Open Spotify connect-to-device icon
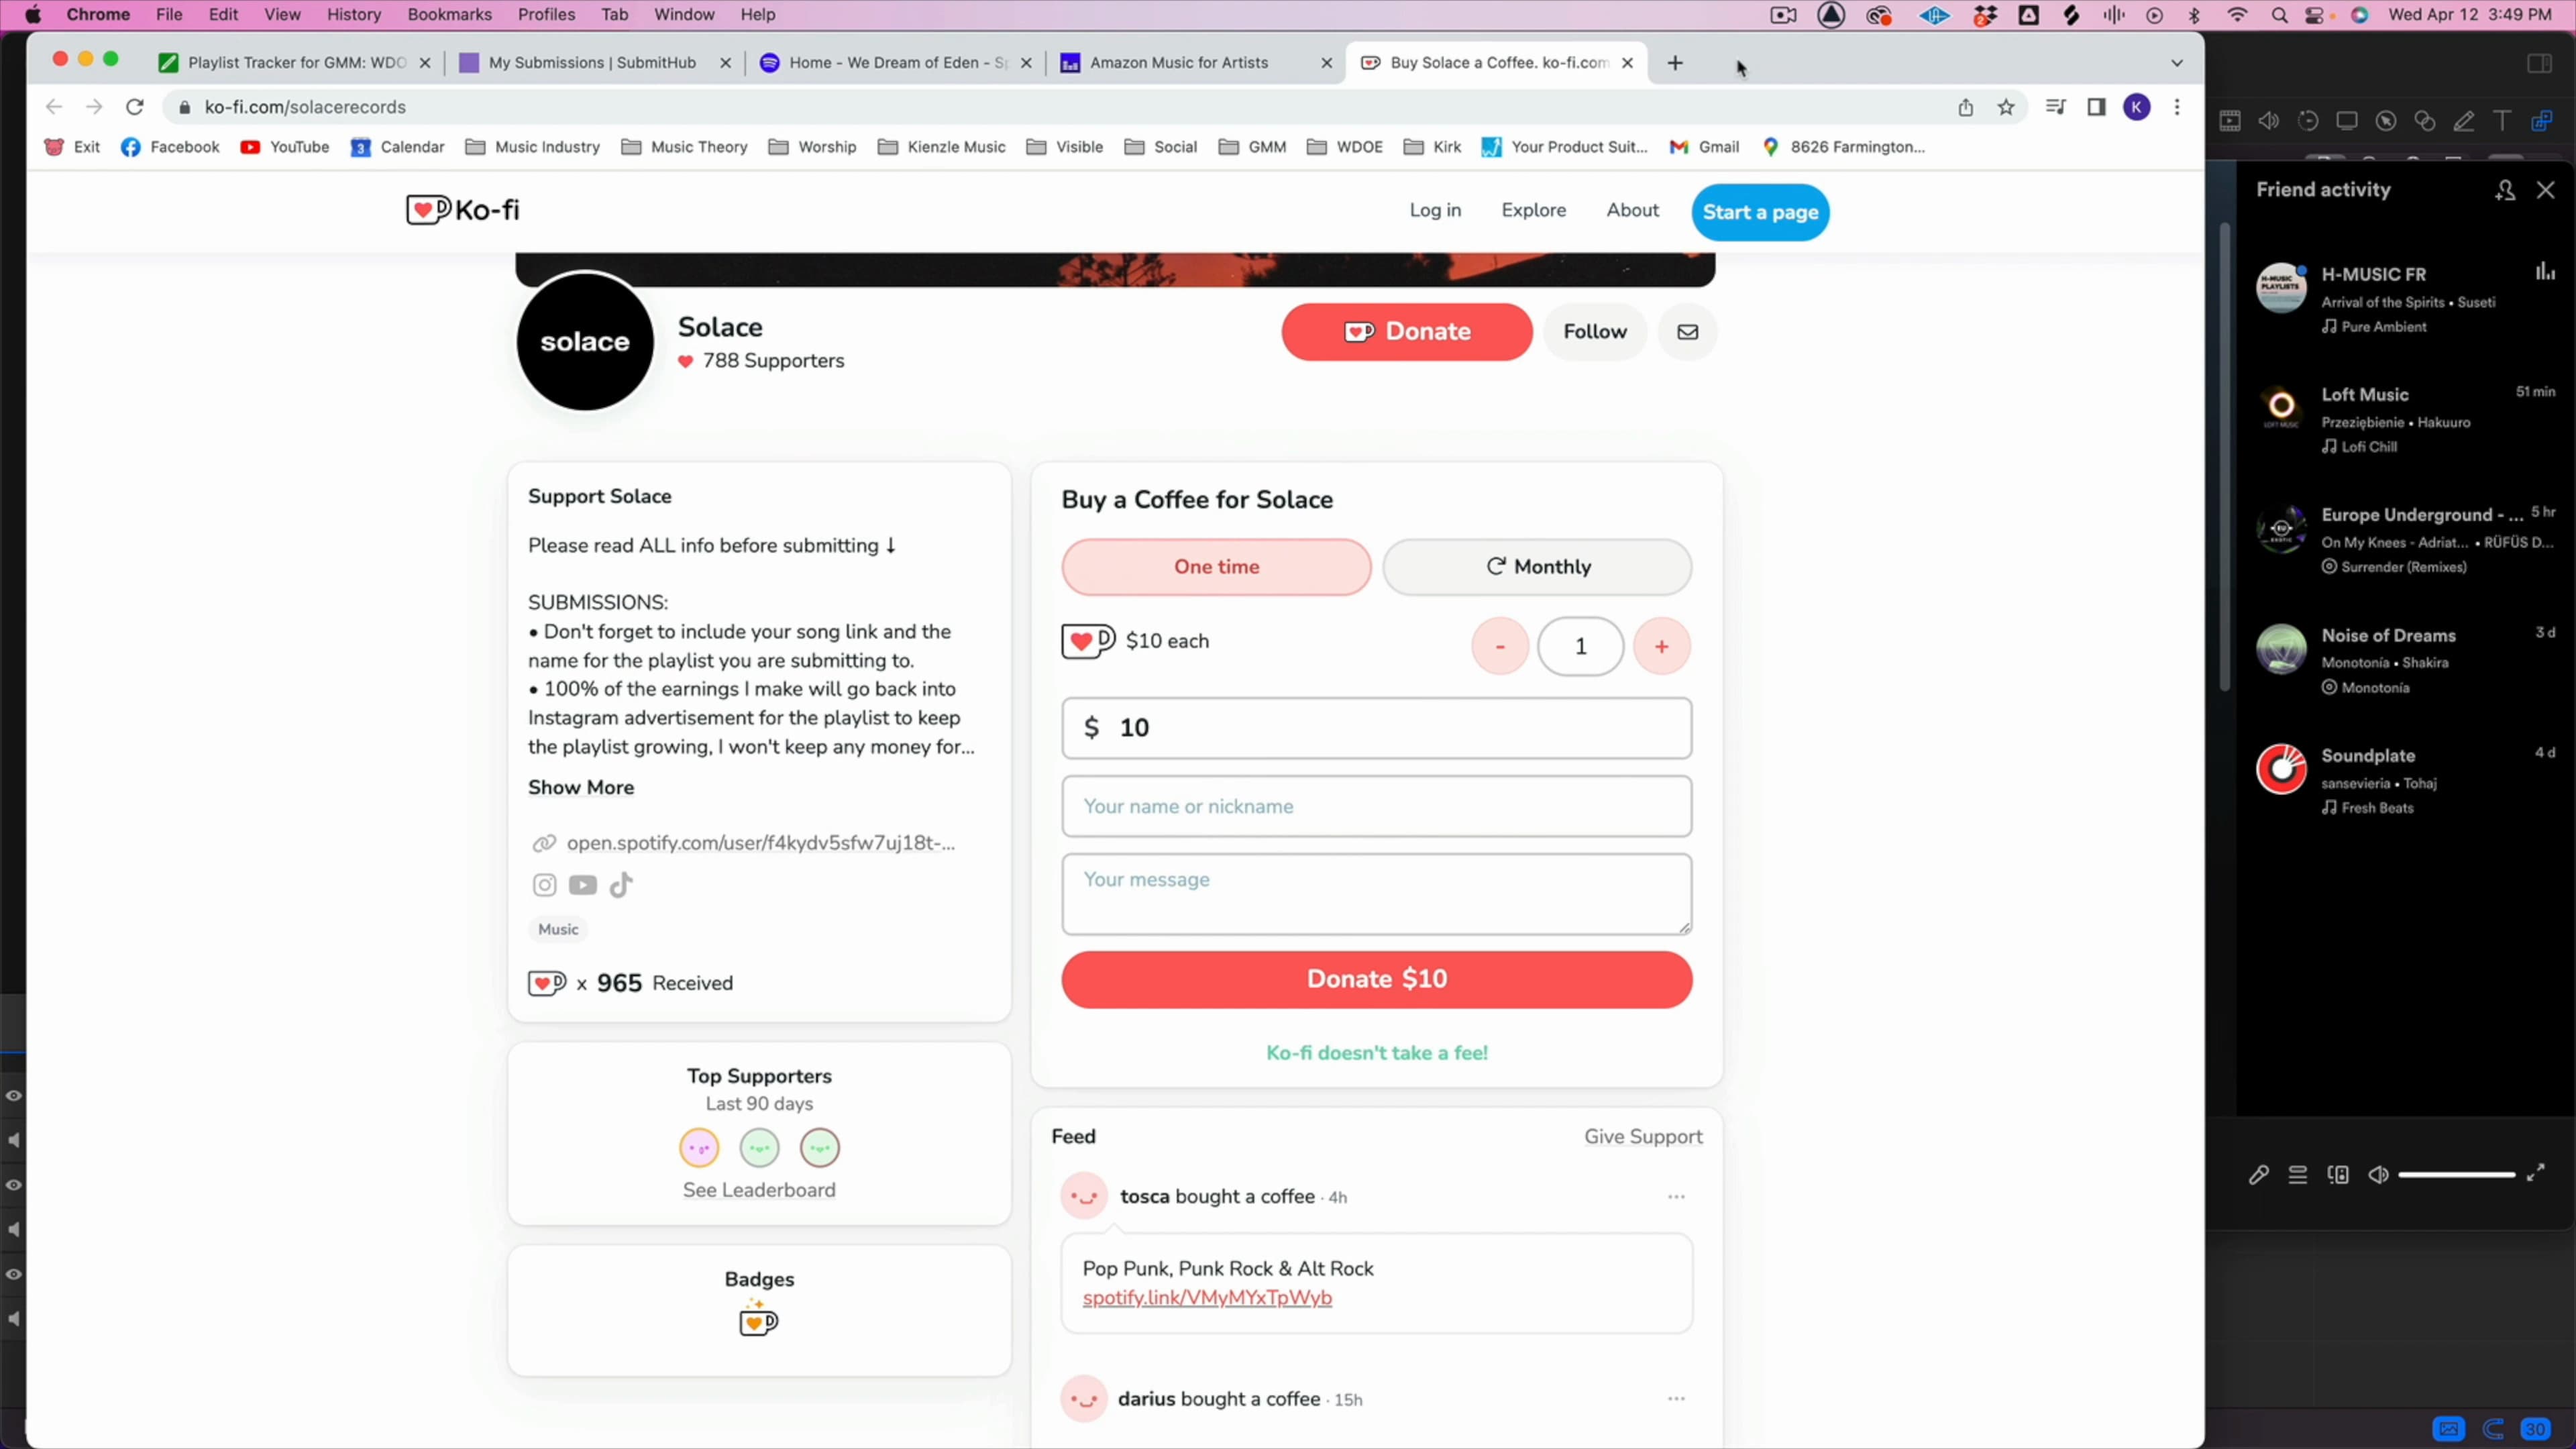 tap(2338, 1175)
